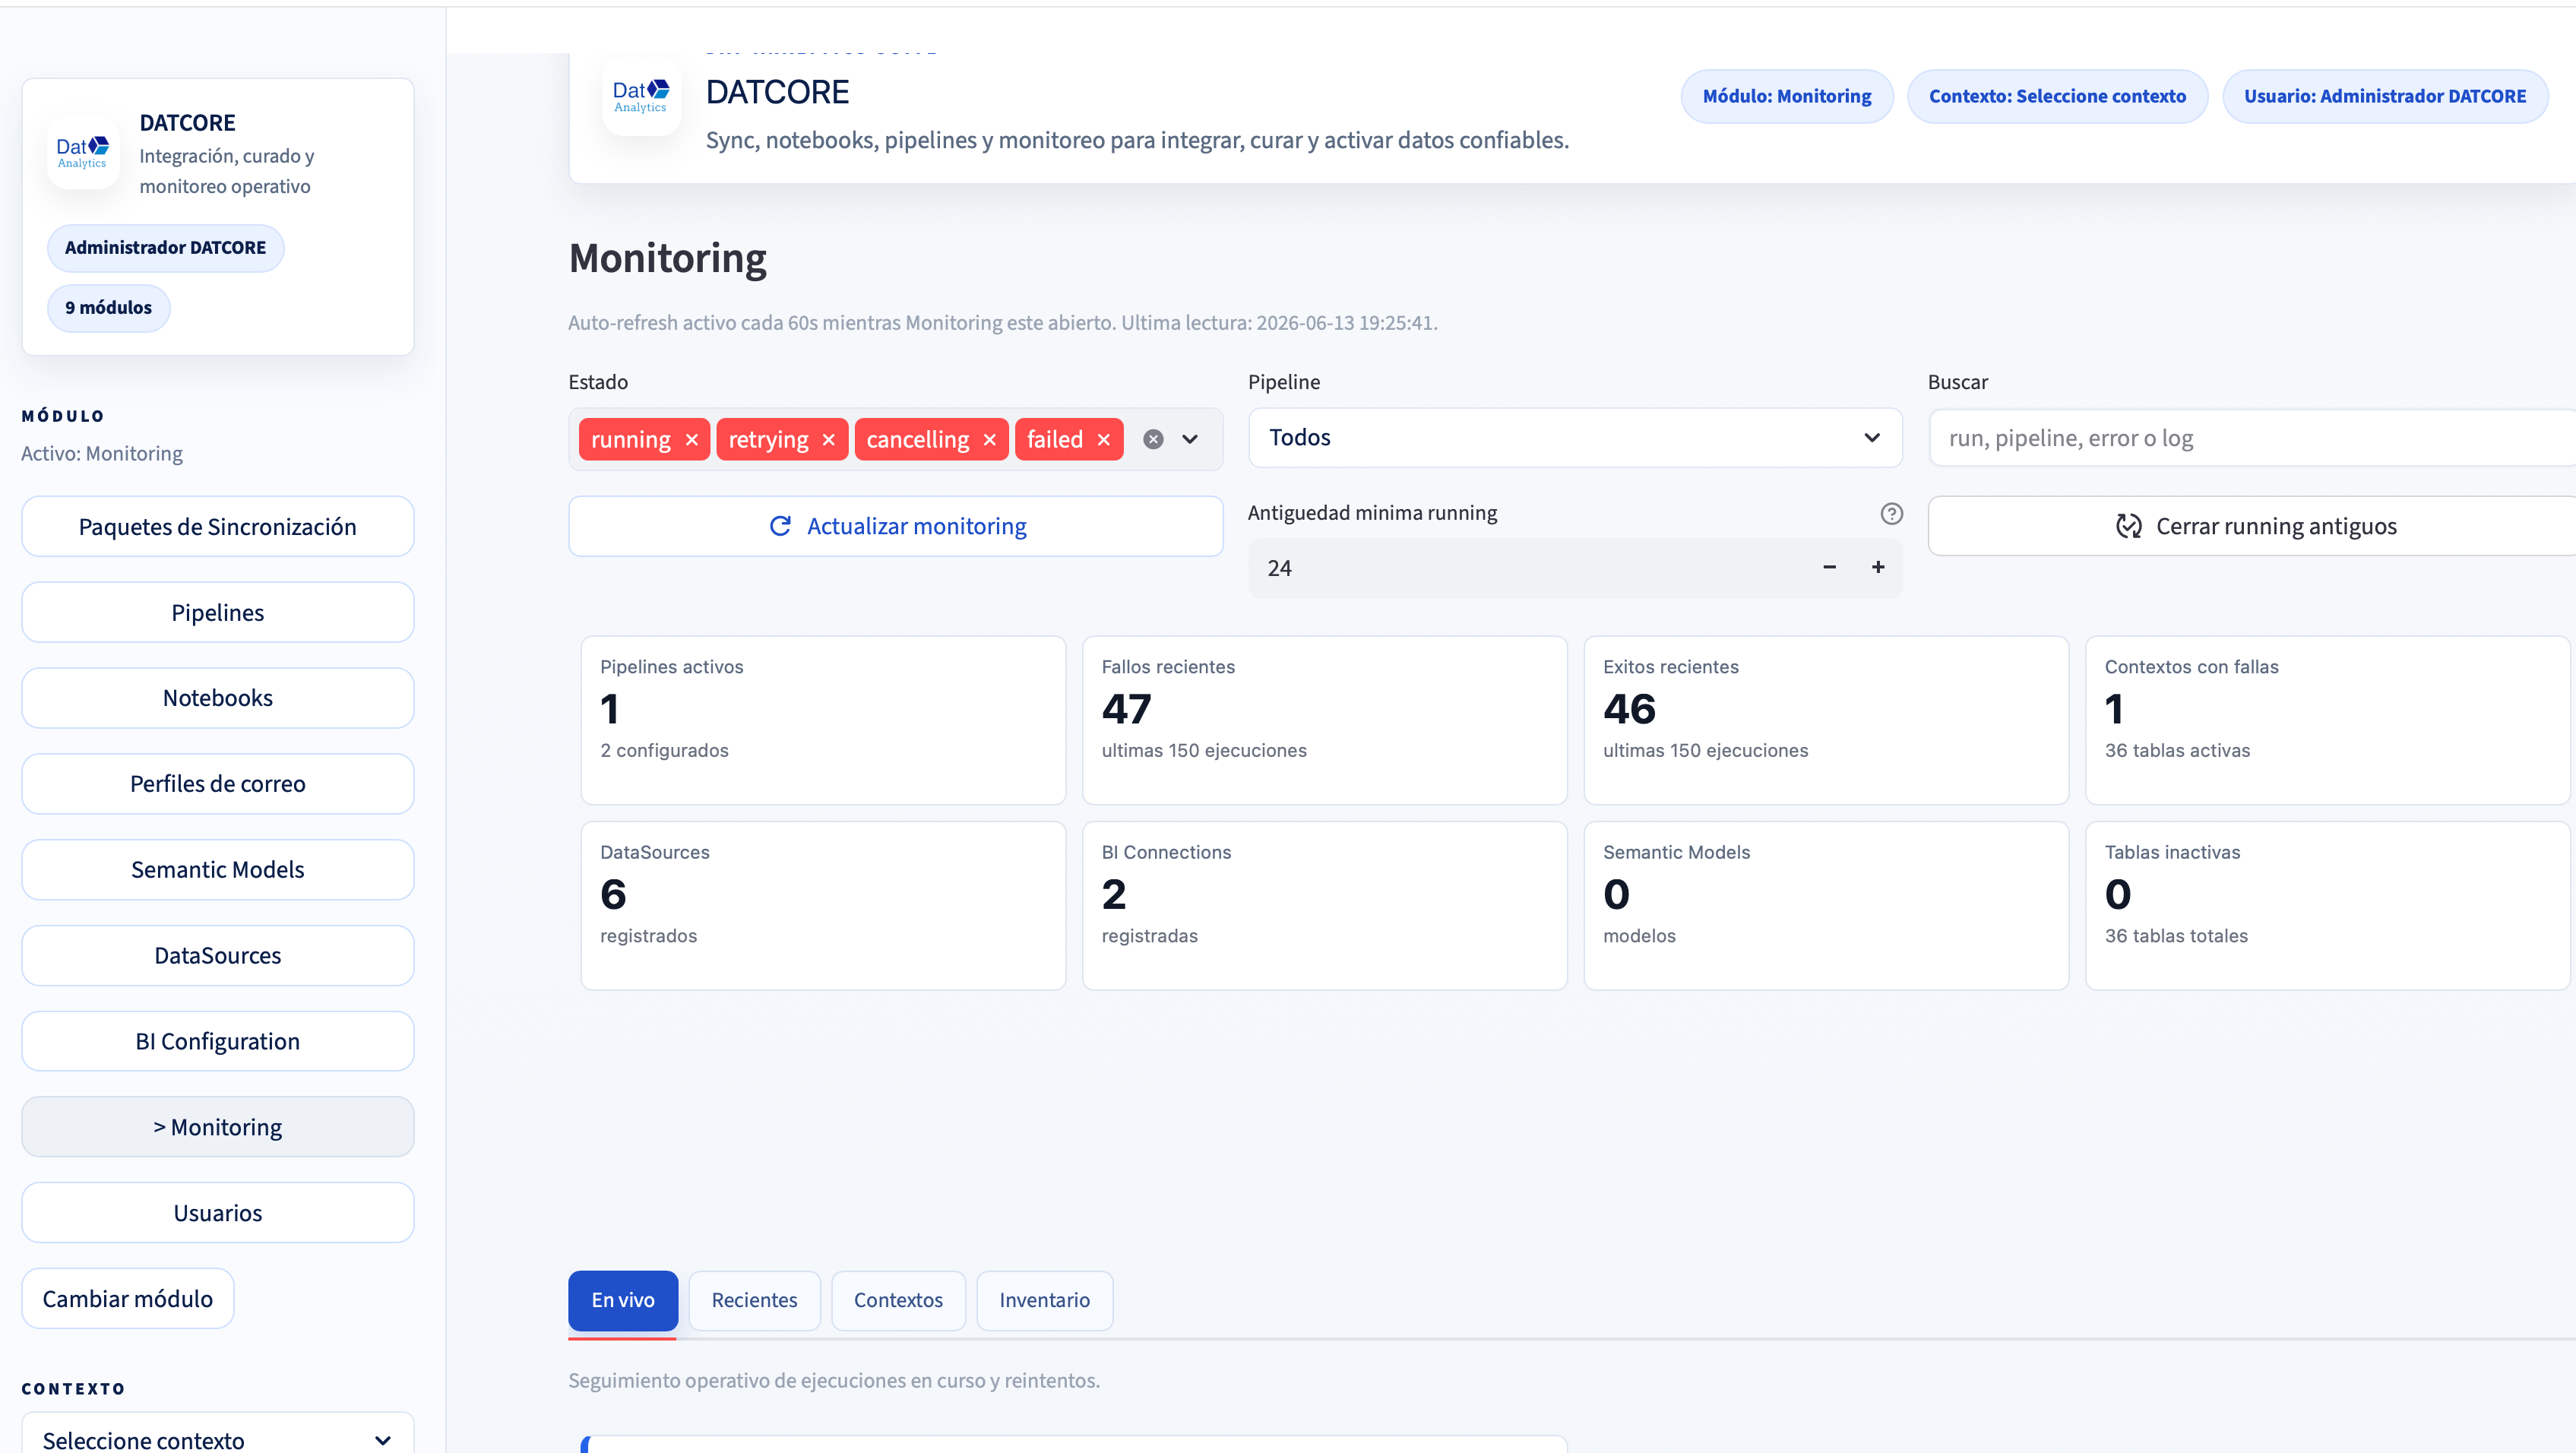
Task: Open the Pipelines module
Action: [218, 612]
